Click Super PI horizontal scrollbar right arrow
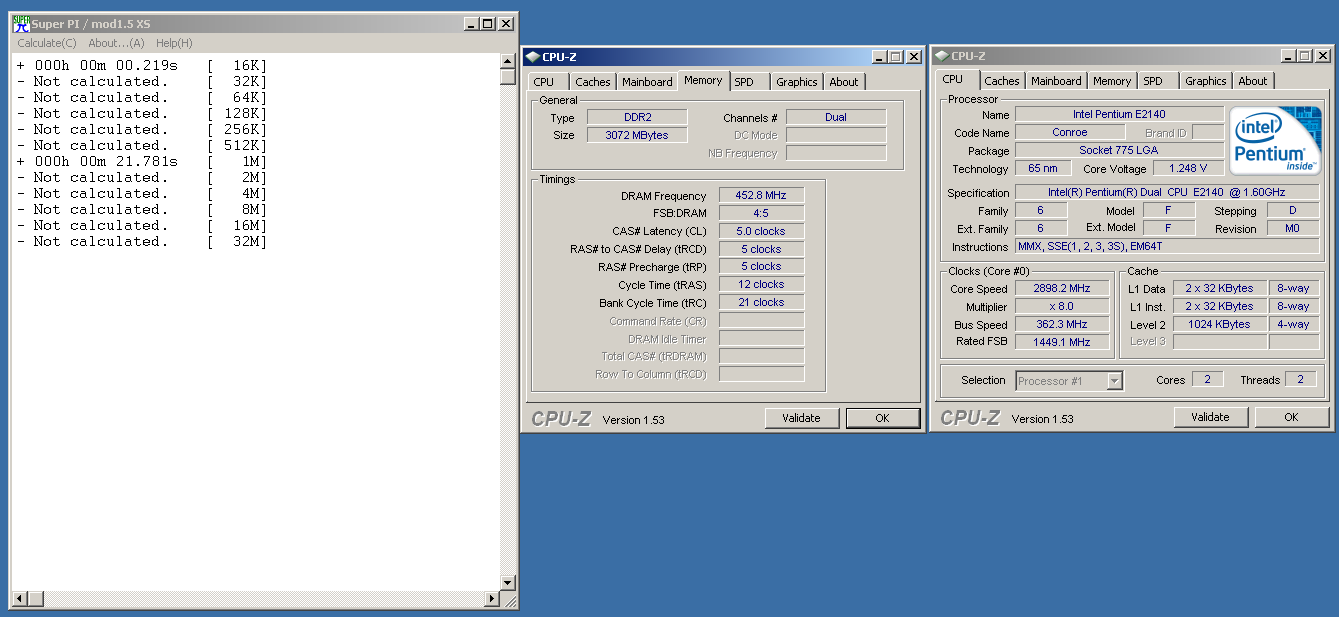This screenshot has width=1339, height=617. click(491, 598)
